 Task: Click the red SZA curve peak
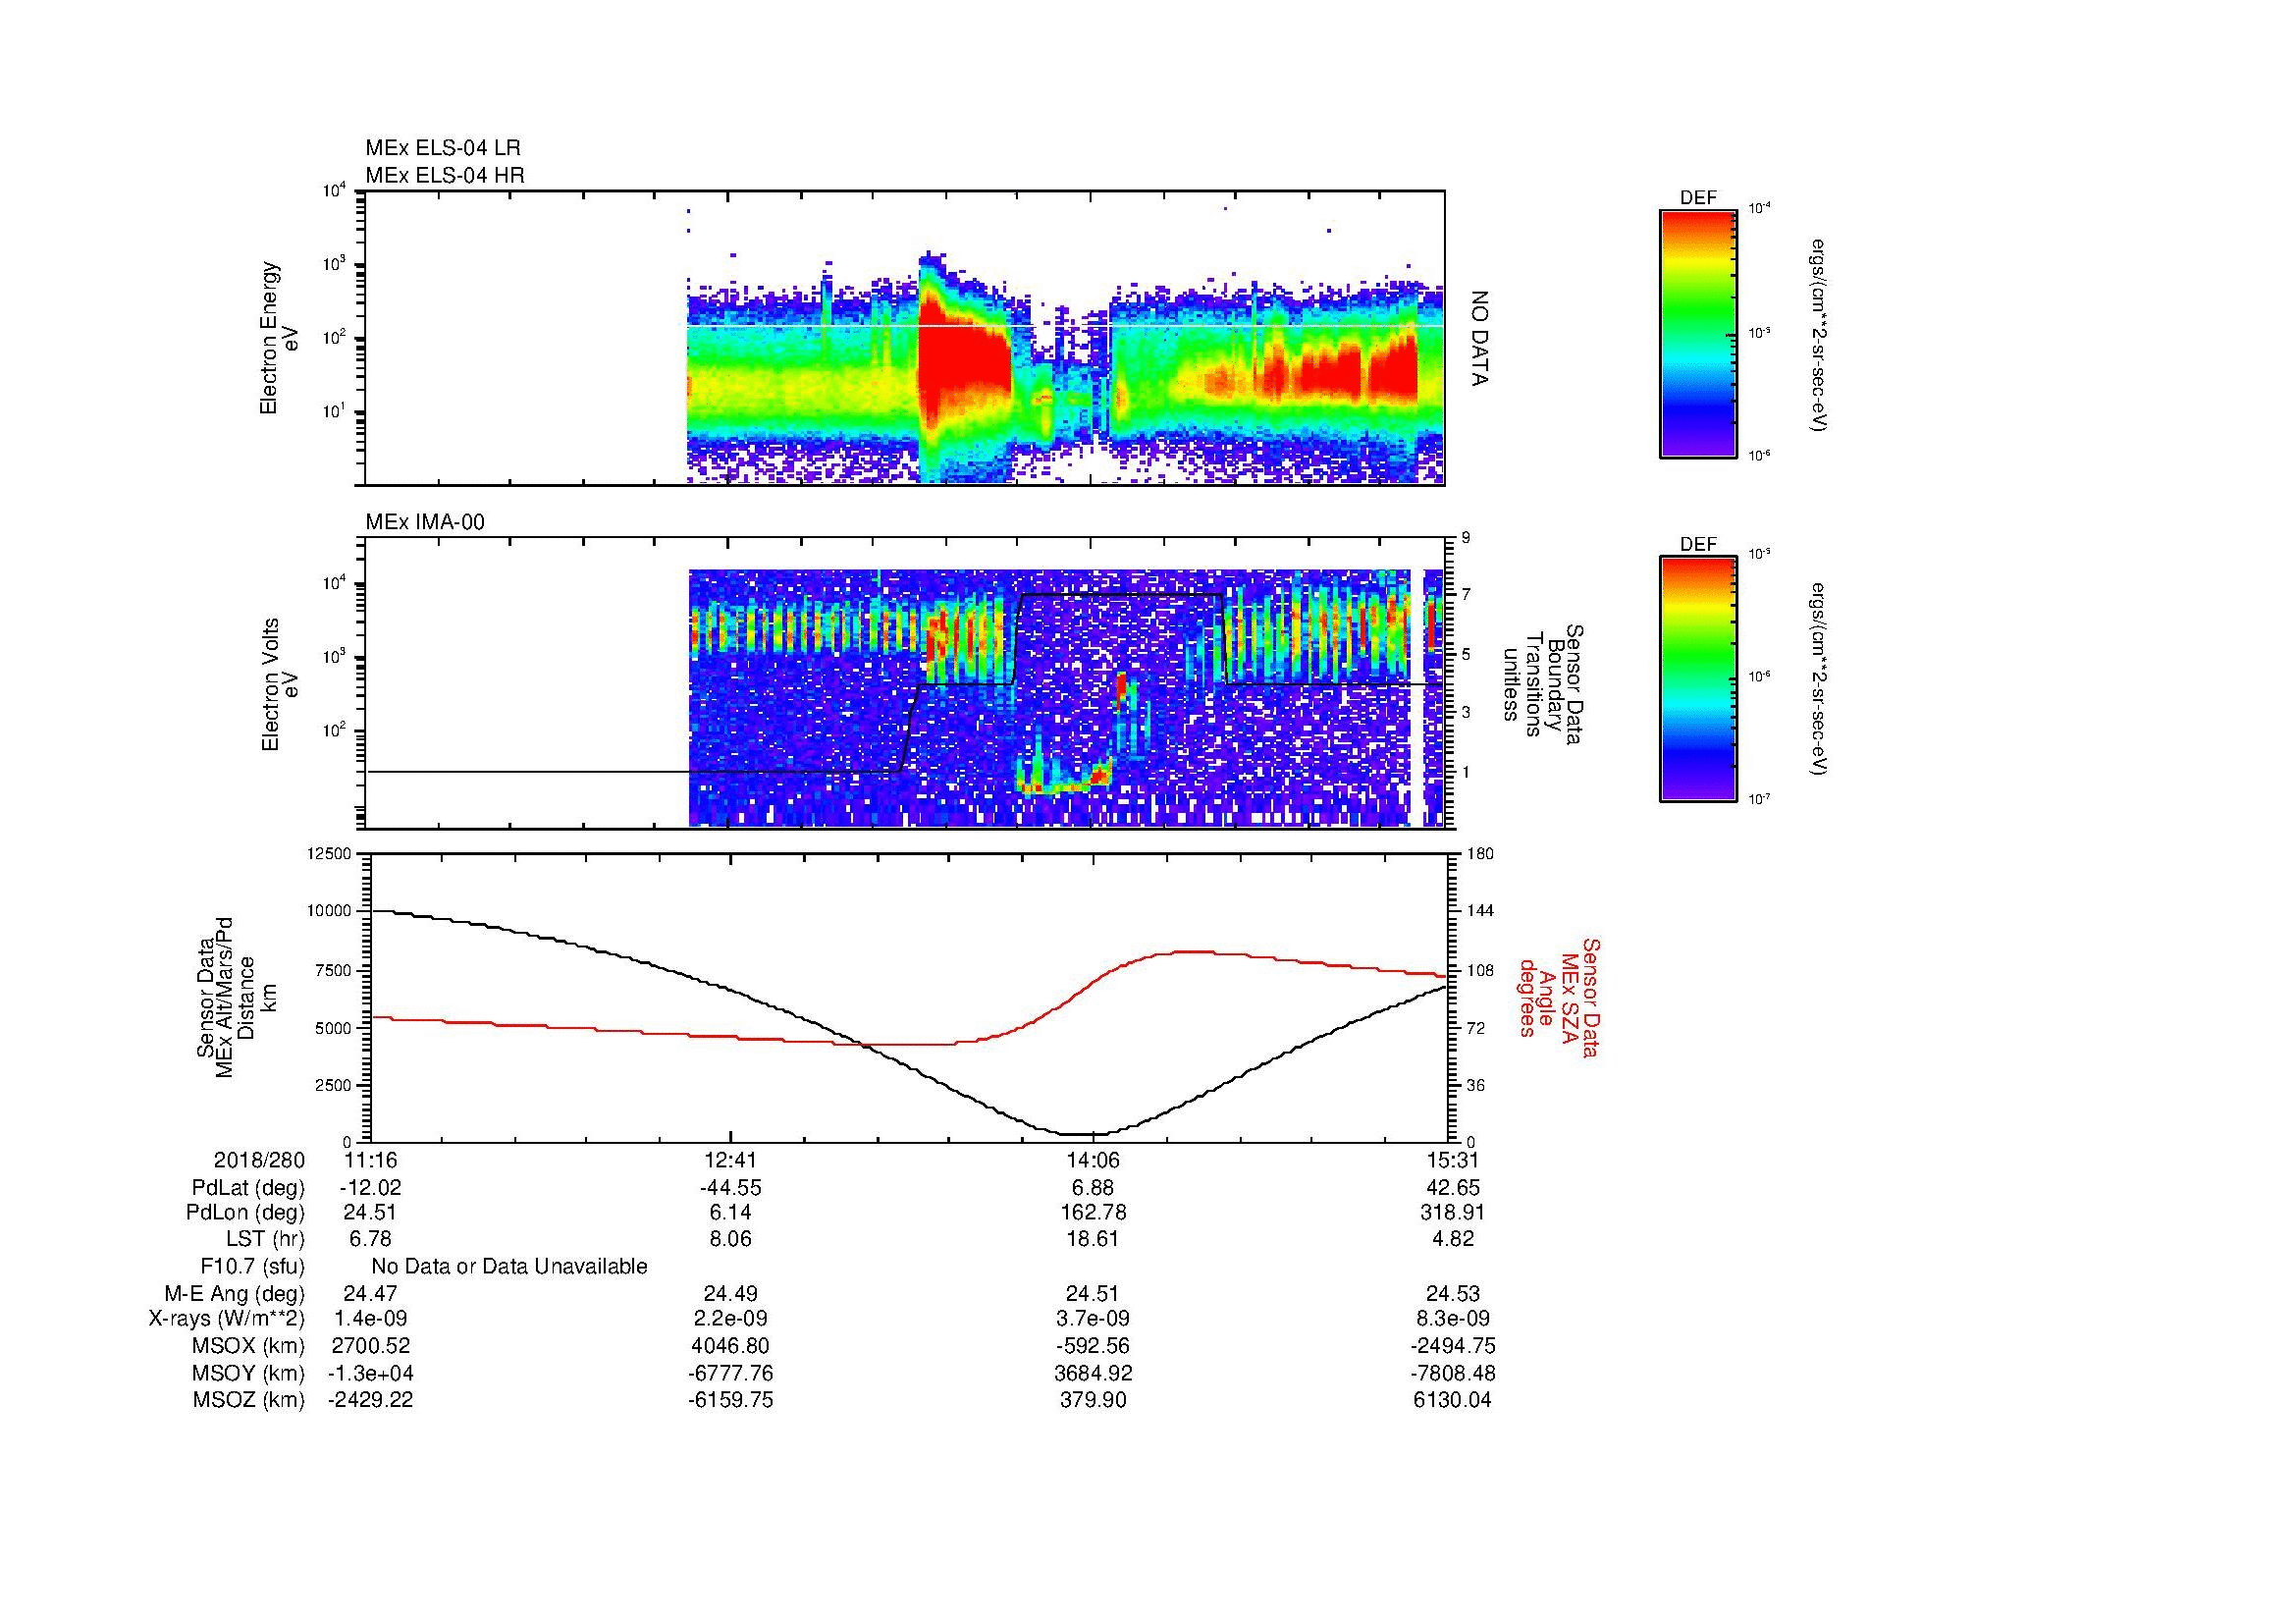pyautogui.click(x=1188, y=952)
